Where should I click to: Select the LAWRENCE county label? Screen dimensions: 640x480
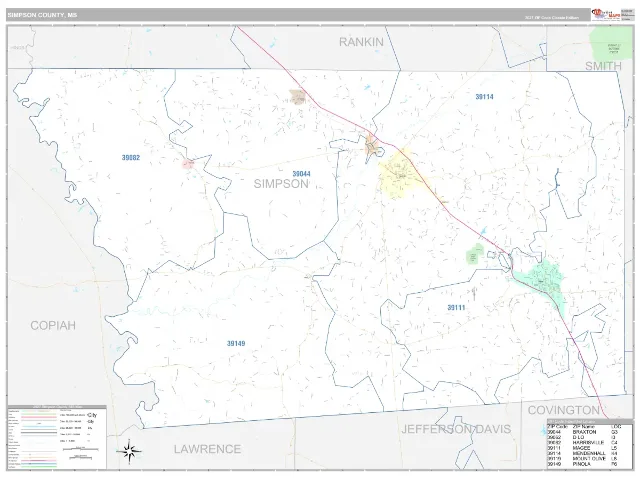207,449
